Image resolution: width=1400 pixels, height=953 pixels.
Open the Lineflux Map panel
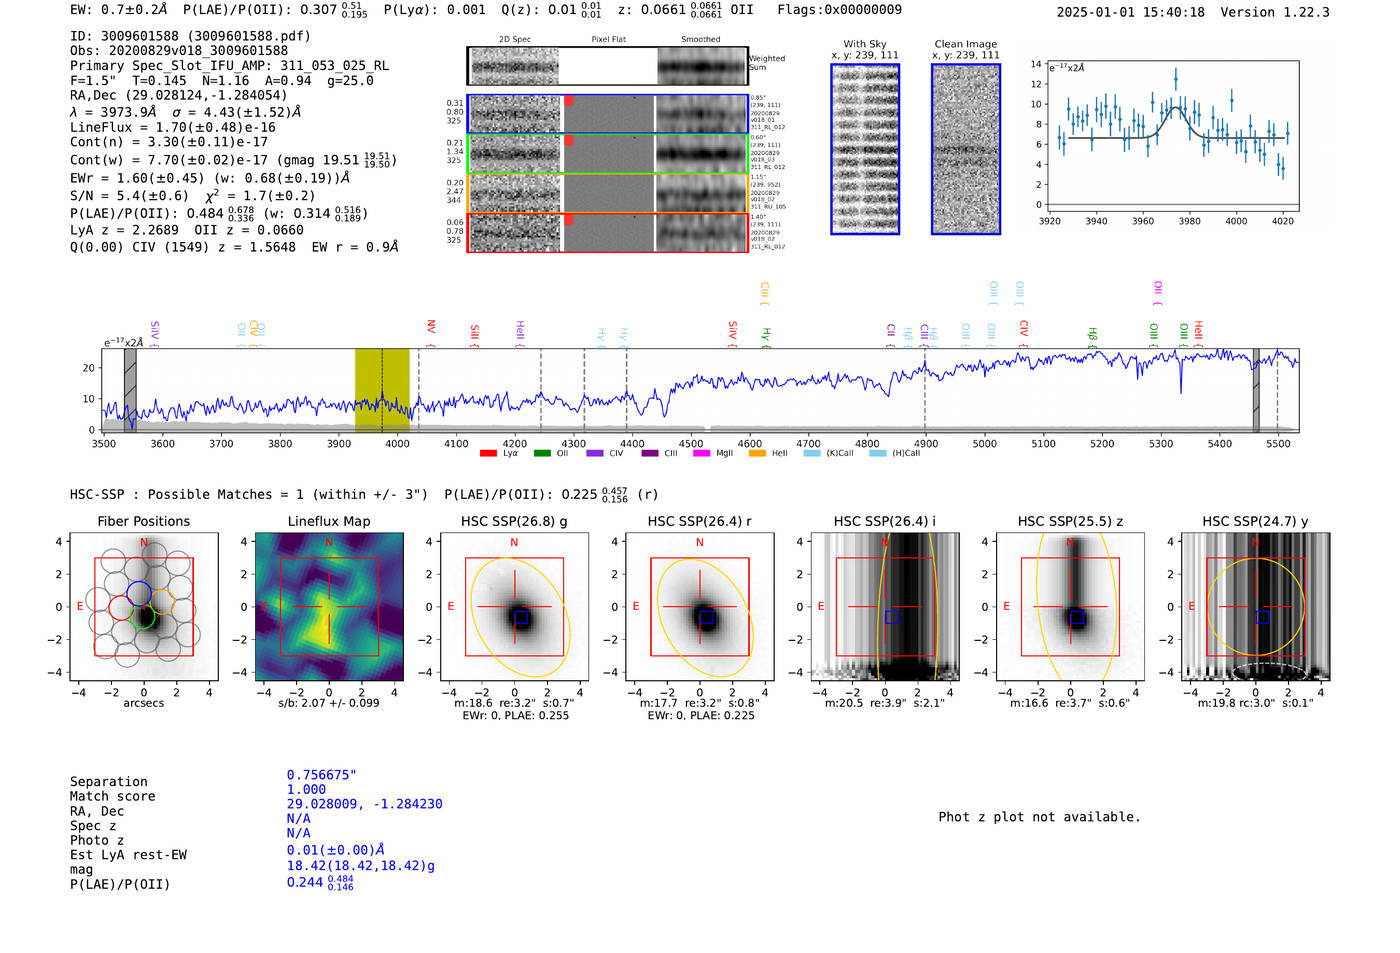[329, 607]
